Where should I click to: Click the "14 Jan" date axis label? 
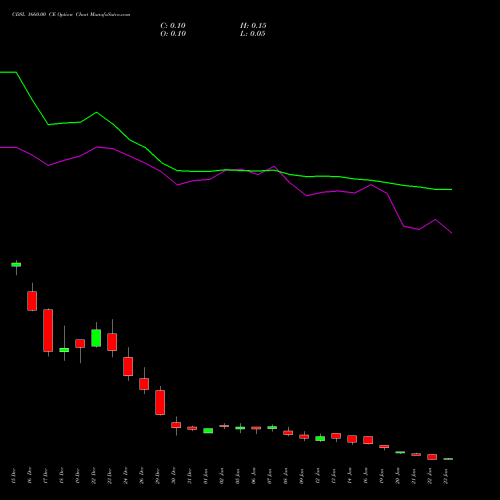[x=349, y=476]
